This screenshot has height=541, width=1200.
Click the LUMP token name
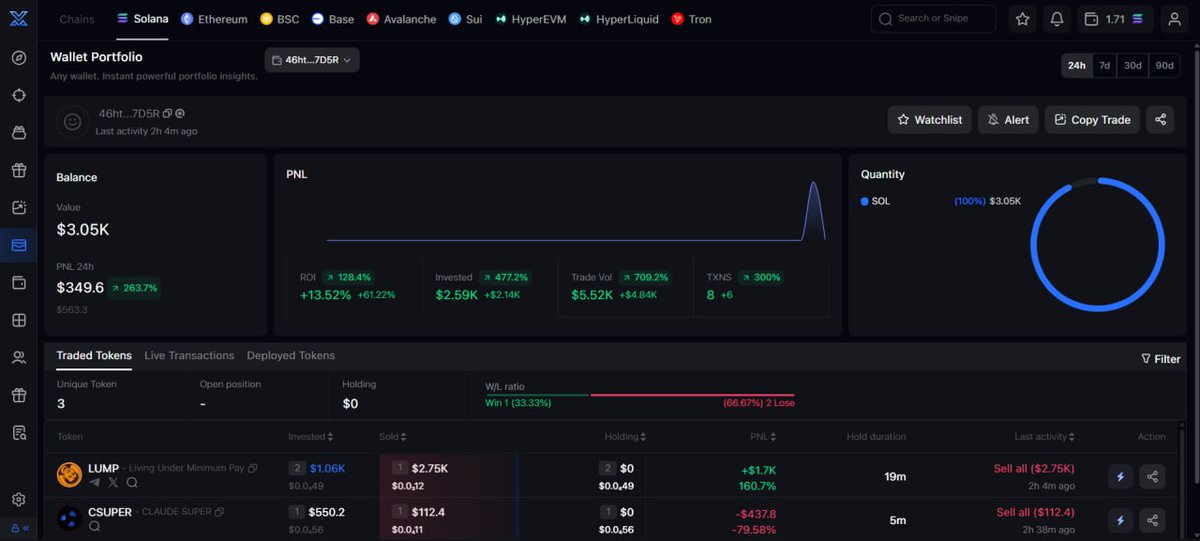pos(103,468)
